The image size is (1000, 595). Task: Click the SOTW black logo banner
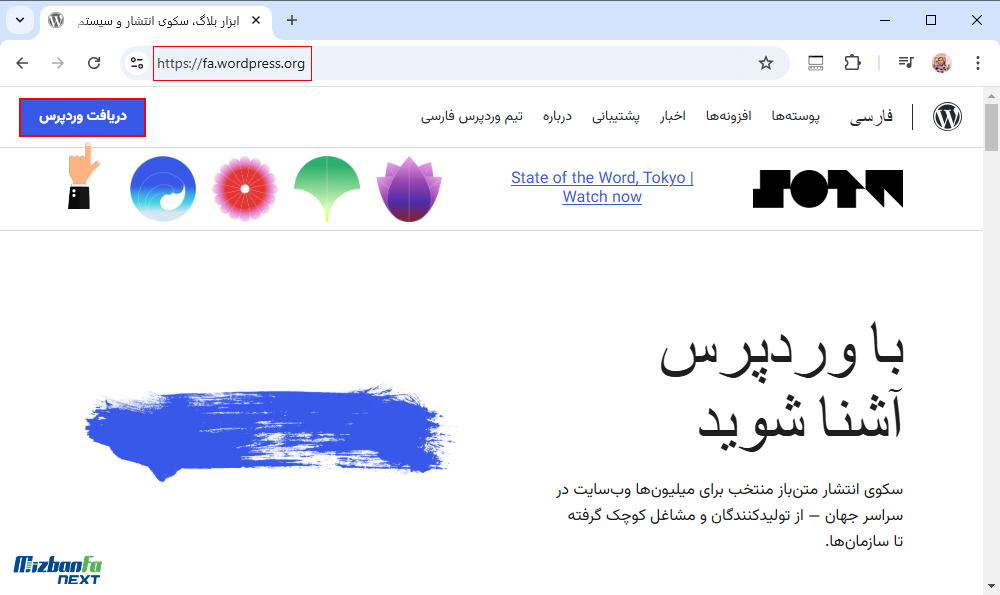(x=828, y=189)
